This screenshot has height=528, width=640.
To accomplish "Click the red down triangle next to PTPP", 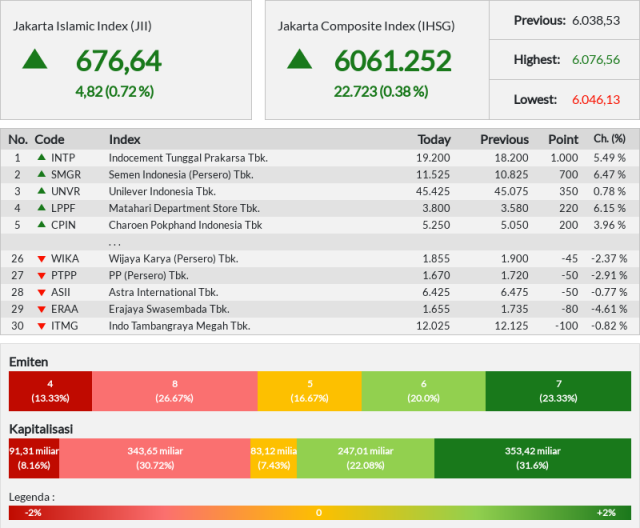I will 41,276.
